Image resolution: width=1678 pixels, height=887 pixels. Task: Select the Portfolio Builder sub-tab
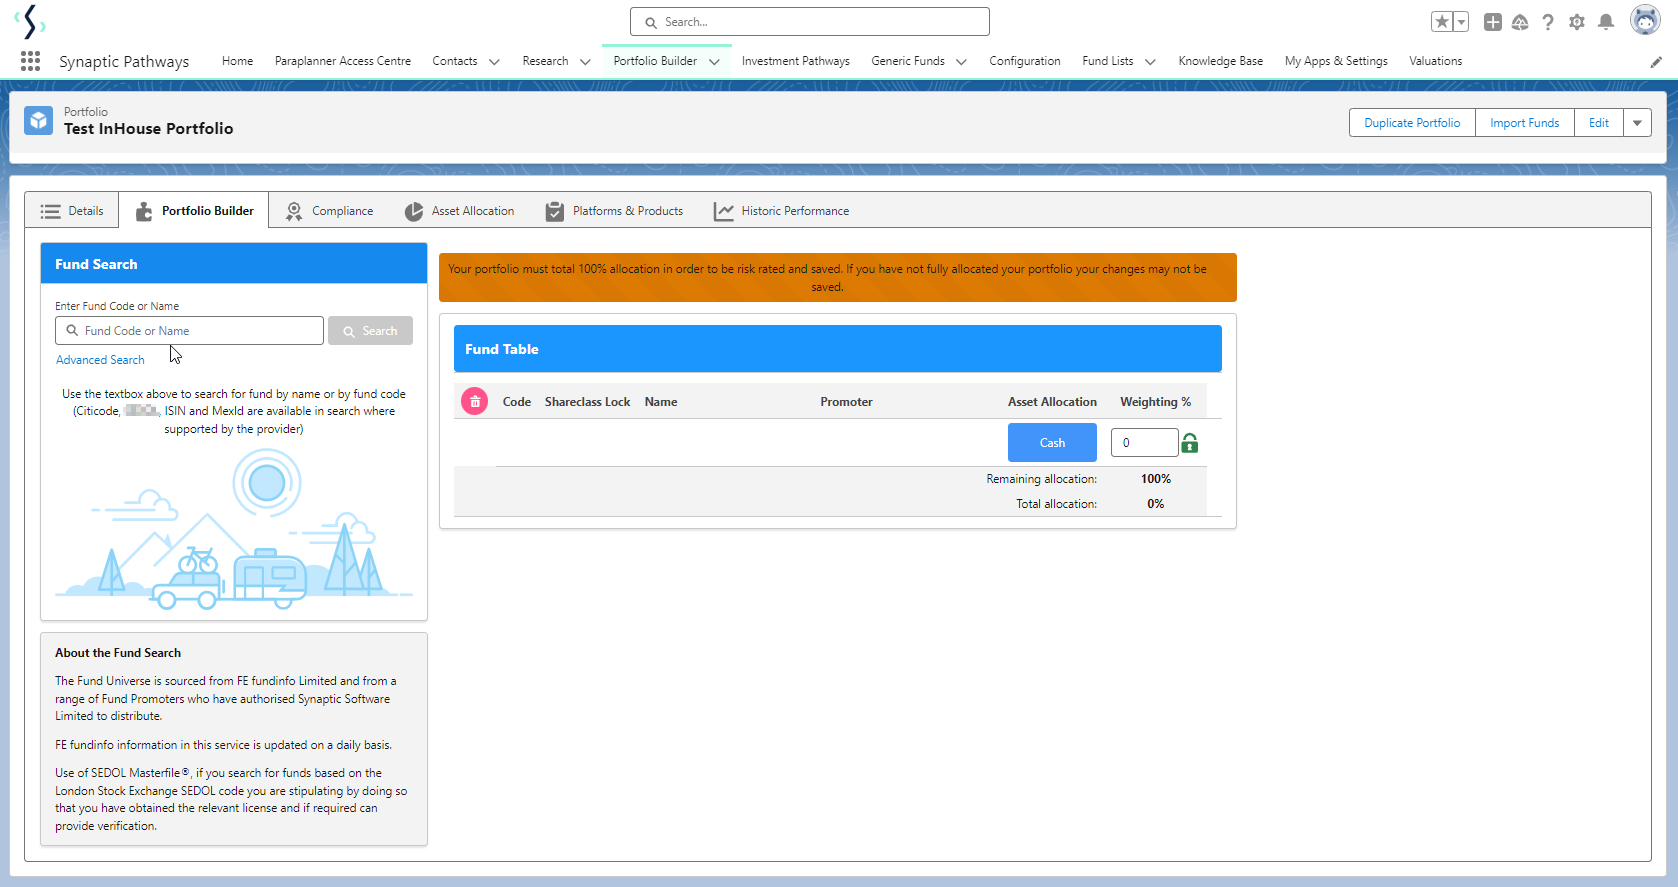click(x=194, y=211)
